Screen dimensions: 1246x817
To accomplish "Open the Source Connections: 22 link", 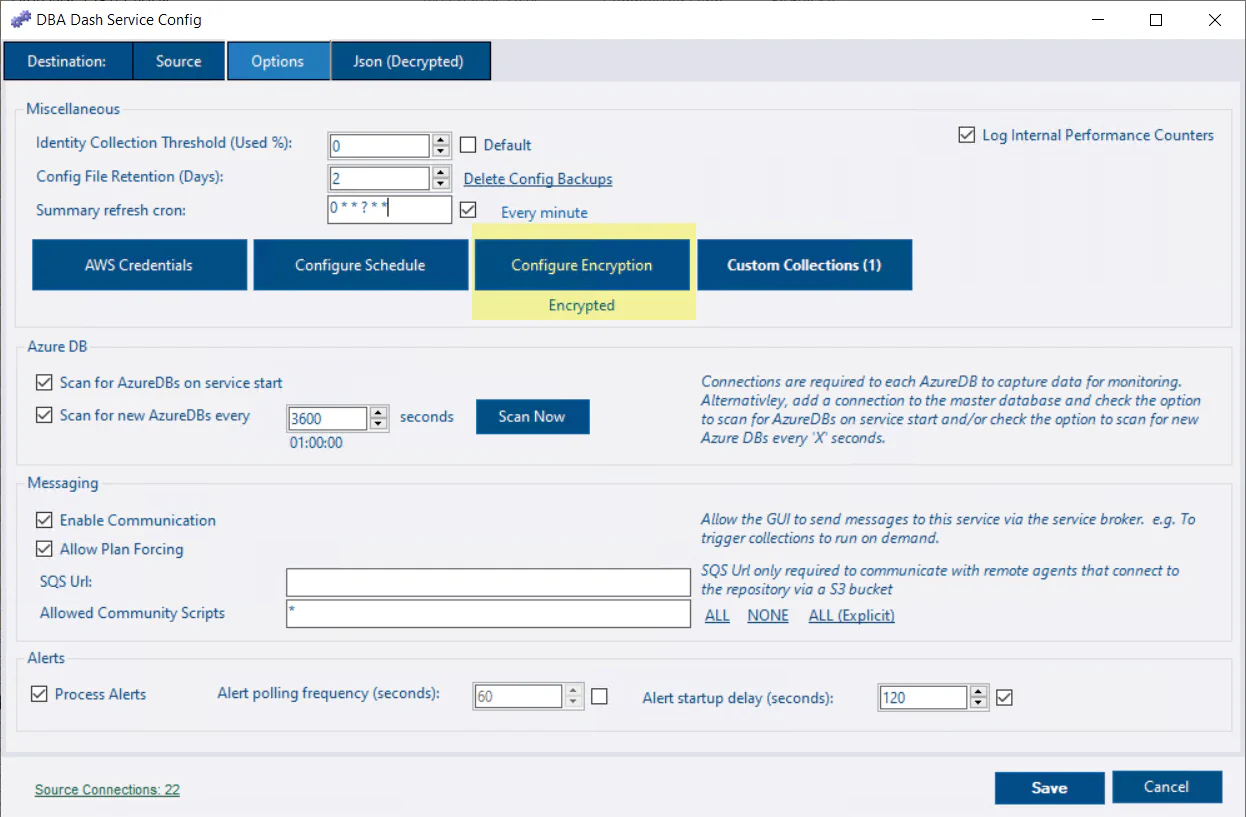I will coord(106,789).
